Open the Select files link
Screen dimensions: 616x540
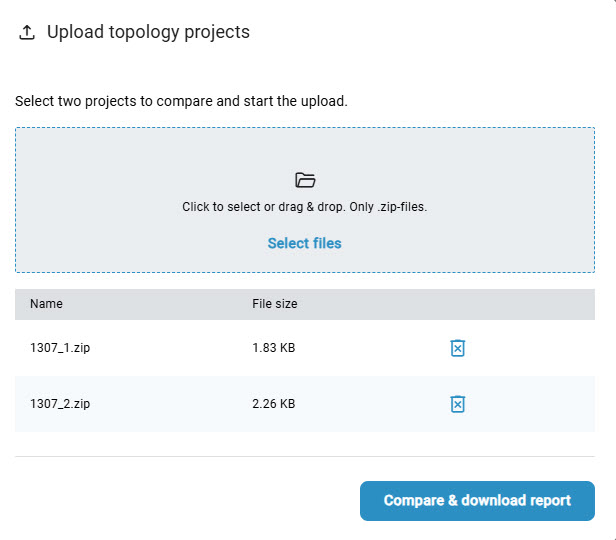[x=304, y=243]
